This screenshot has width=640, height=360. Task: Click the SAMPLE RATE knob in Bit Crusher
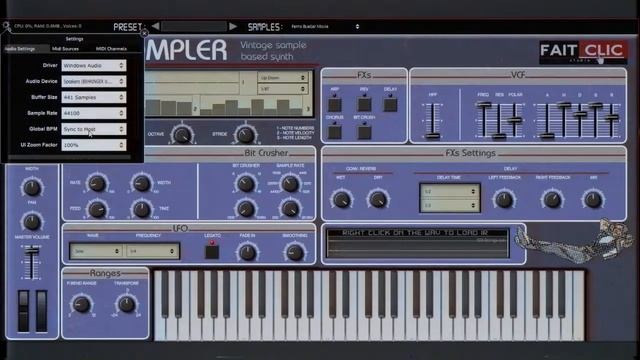click(290, 183)
